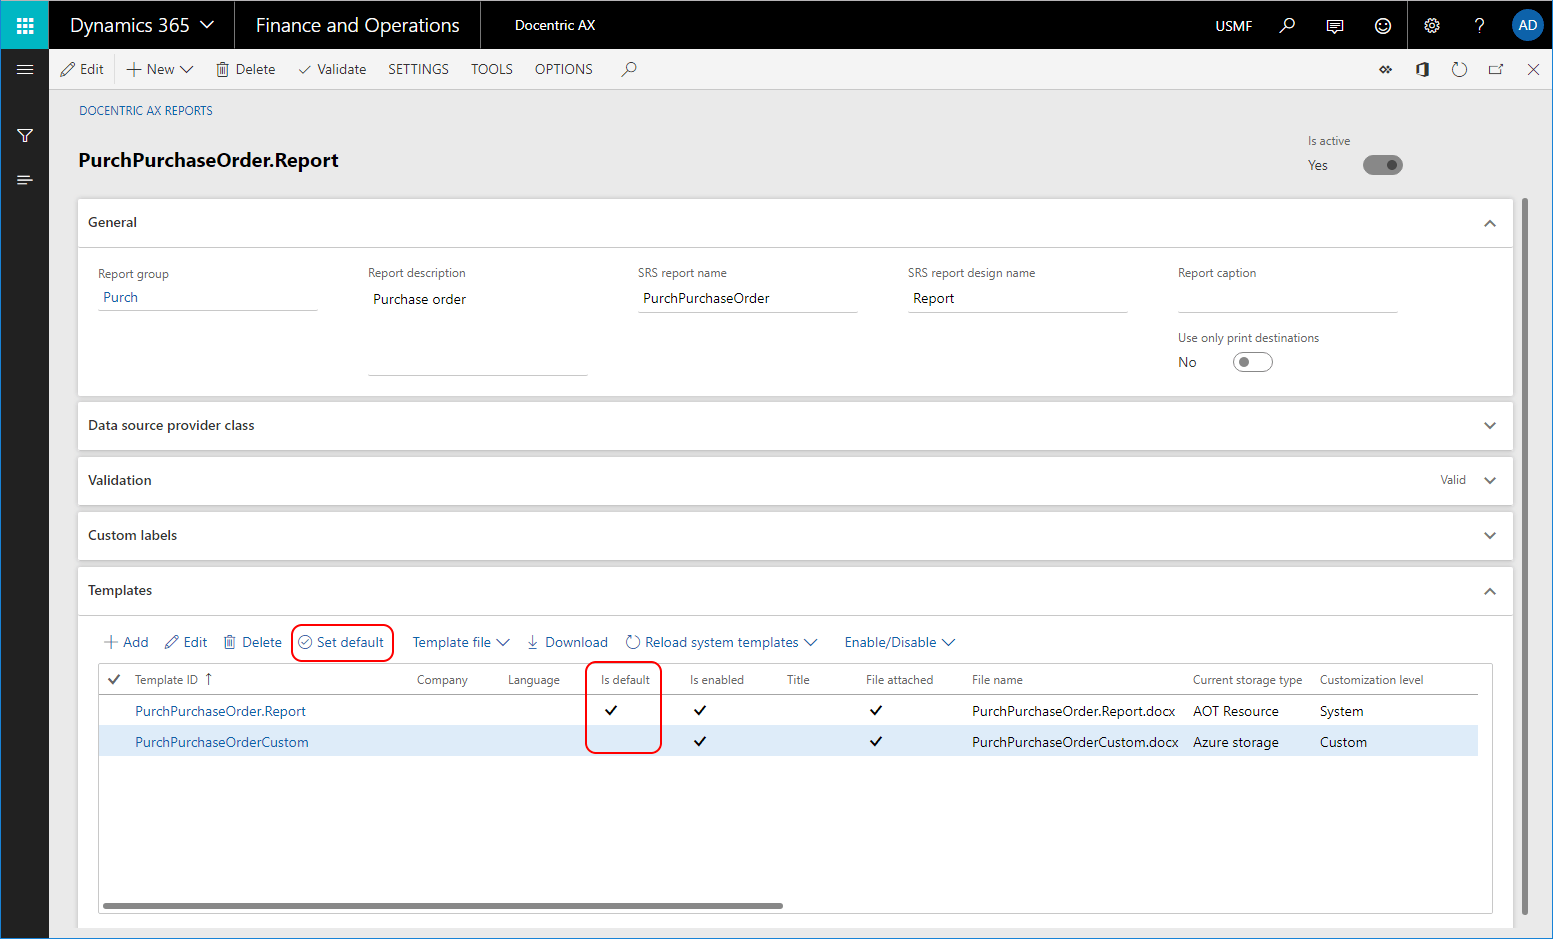Click the SRS report name field
The width and height of the screenshot is (1553, 939).
coord(747,298)
